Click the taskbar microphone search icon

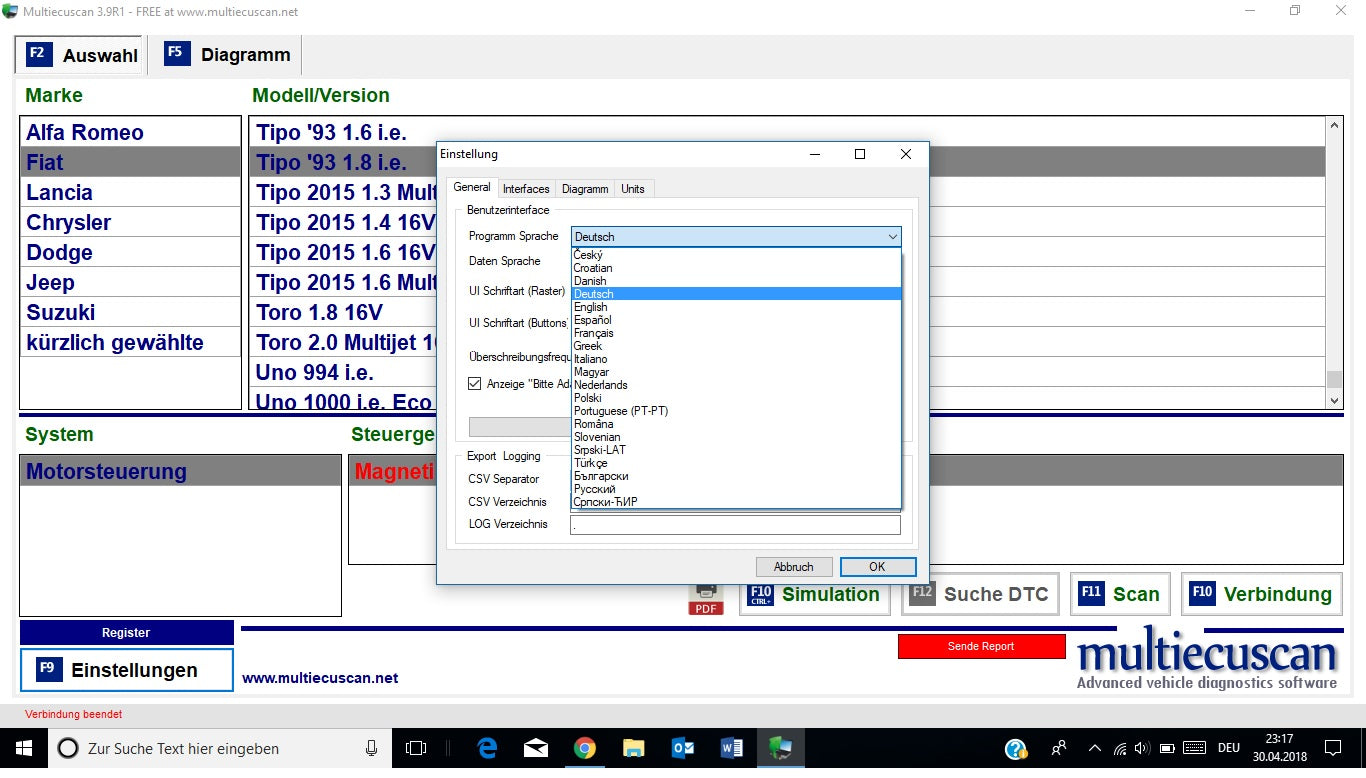[371, 748]
